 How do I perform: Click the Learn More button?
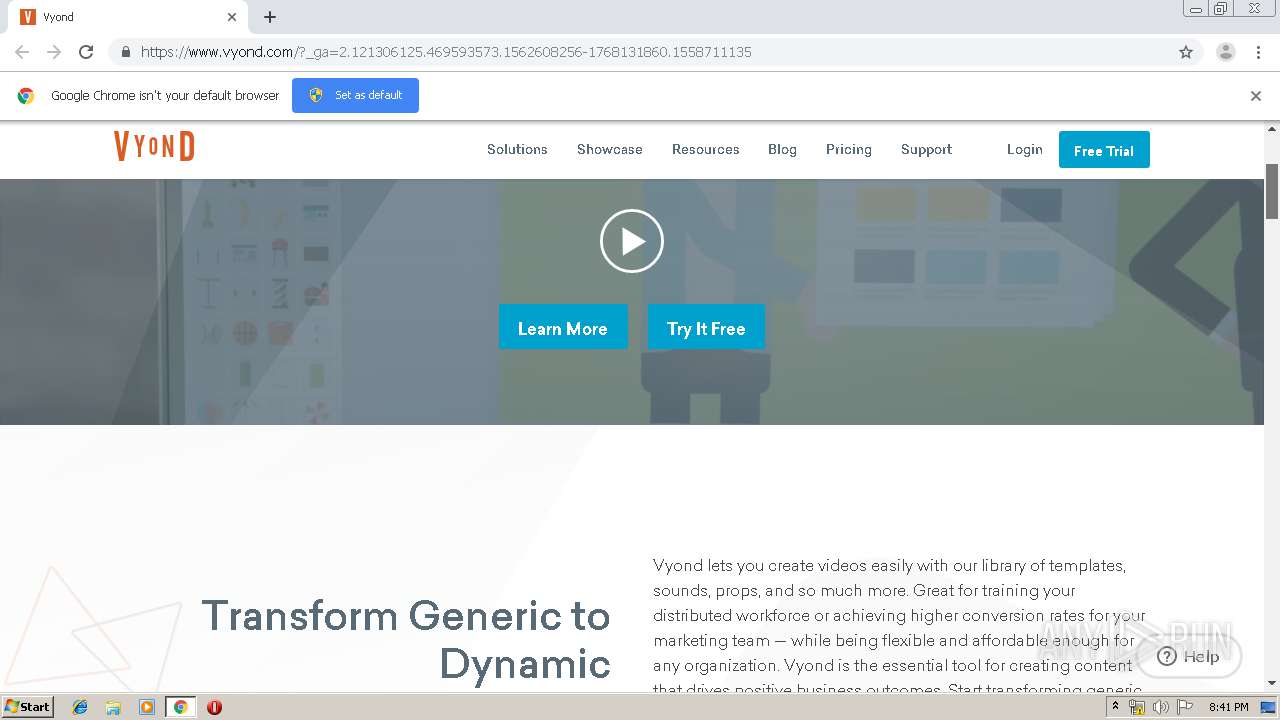click(563, 328)
